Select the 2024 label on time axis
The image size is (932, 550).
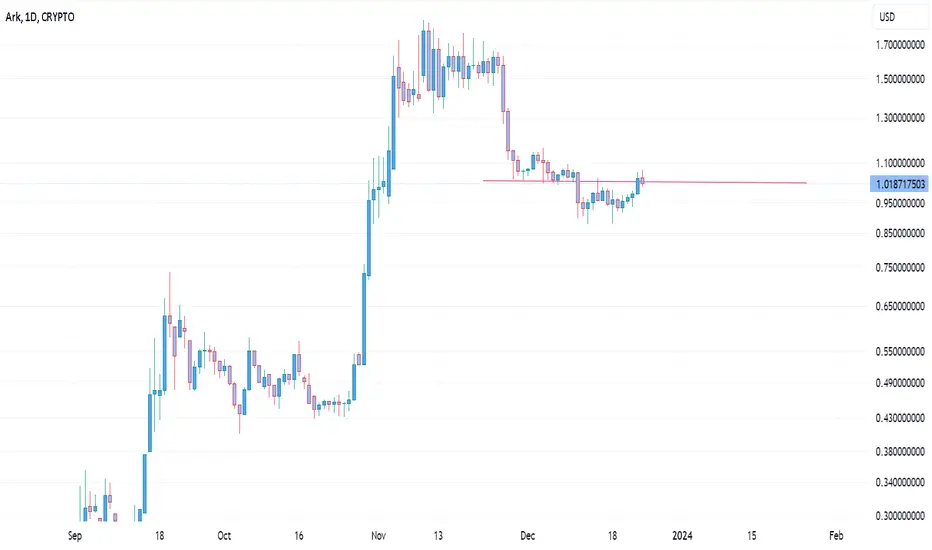pyautogui.click(x=682, y=536)
